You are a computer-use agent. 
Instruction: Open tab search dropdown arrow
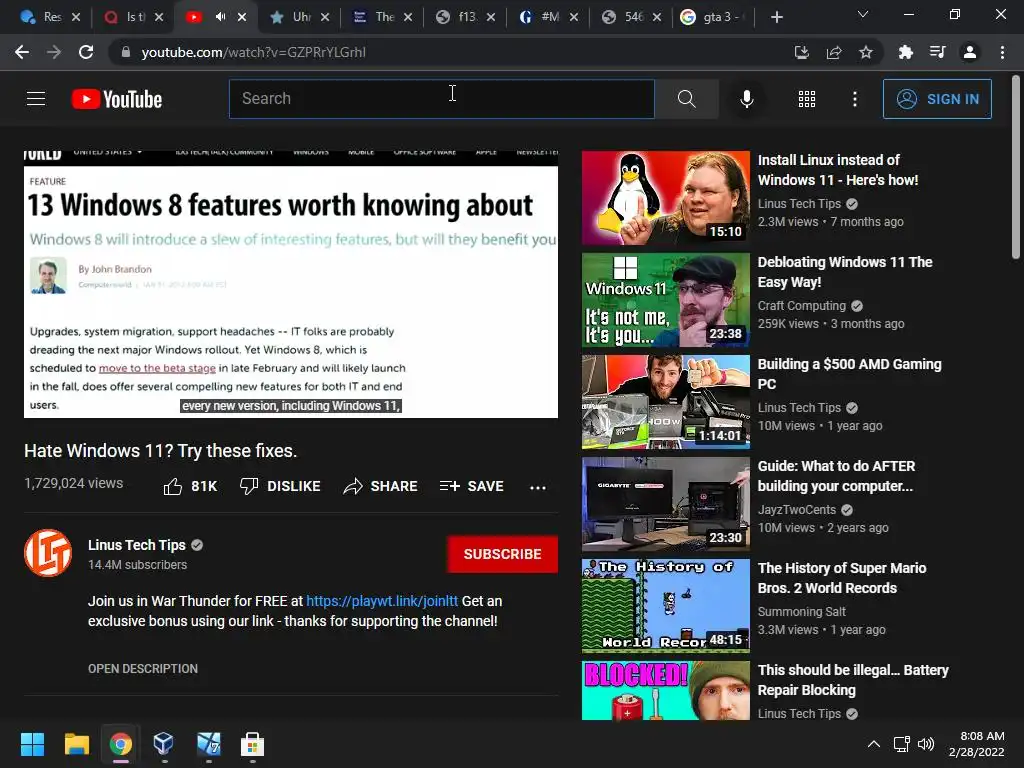click(863, 14)
